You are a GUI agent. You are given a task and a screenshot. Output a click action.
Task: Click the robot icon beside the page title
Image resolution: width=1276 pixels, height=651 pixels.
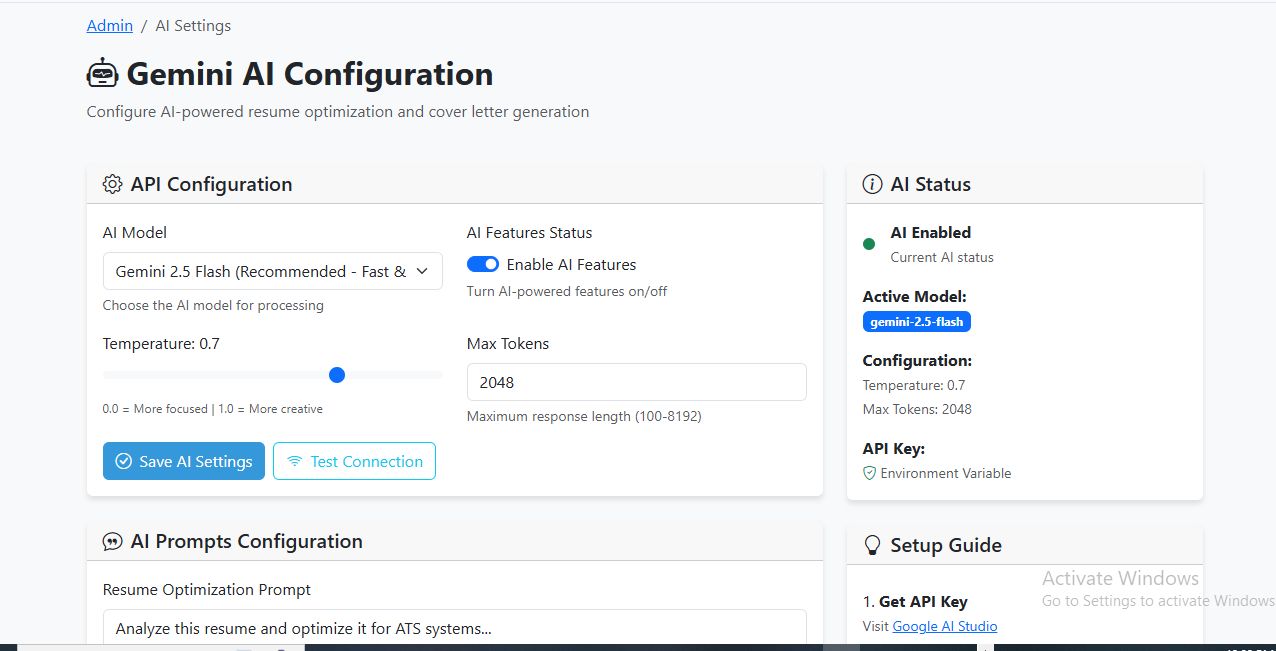102,75
